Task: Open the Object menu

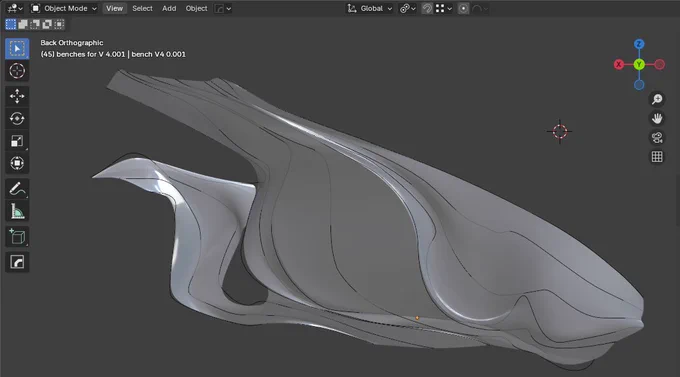Action: tap(196, 8)
